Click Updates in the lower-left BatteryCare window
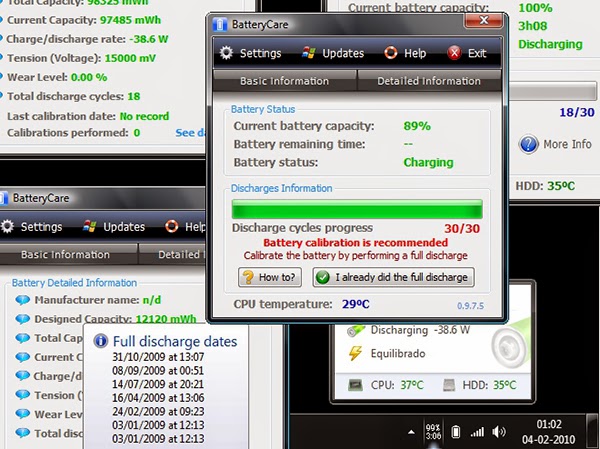Screen dimensions: 600x449 [114, 227]
